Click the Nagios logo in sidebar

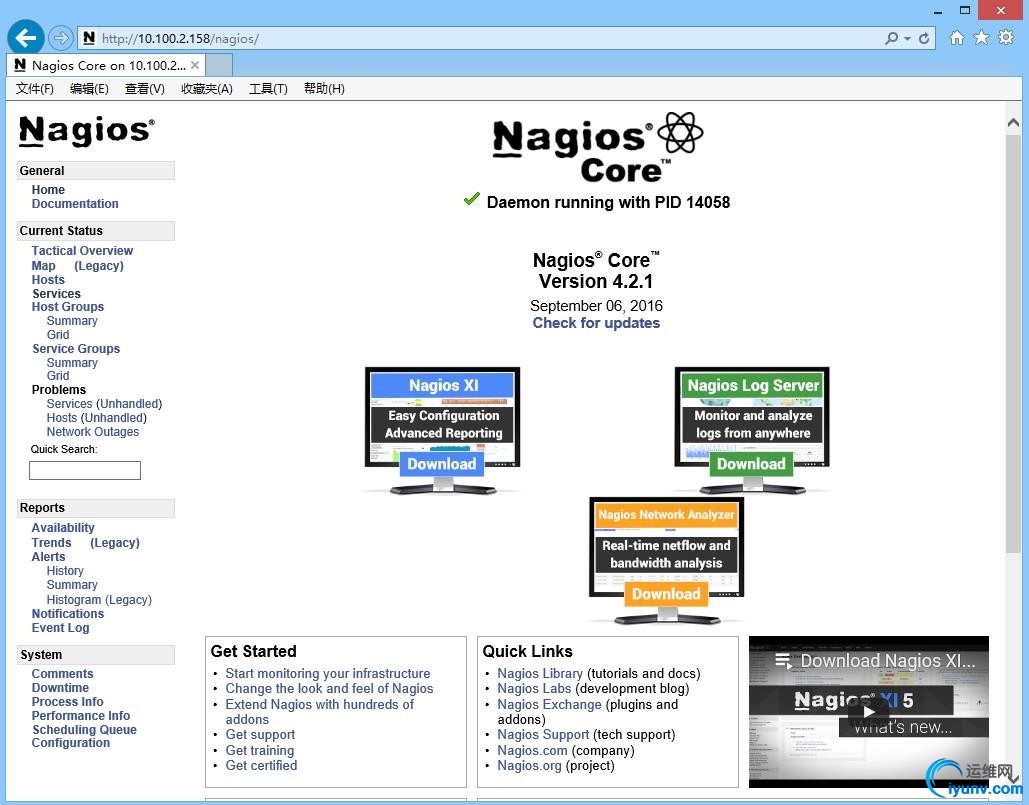(x=87, y=130)
